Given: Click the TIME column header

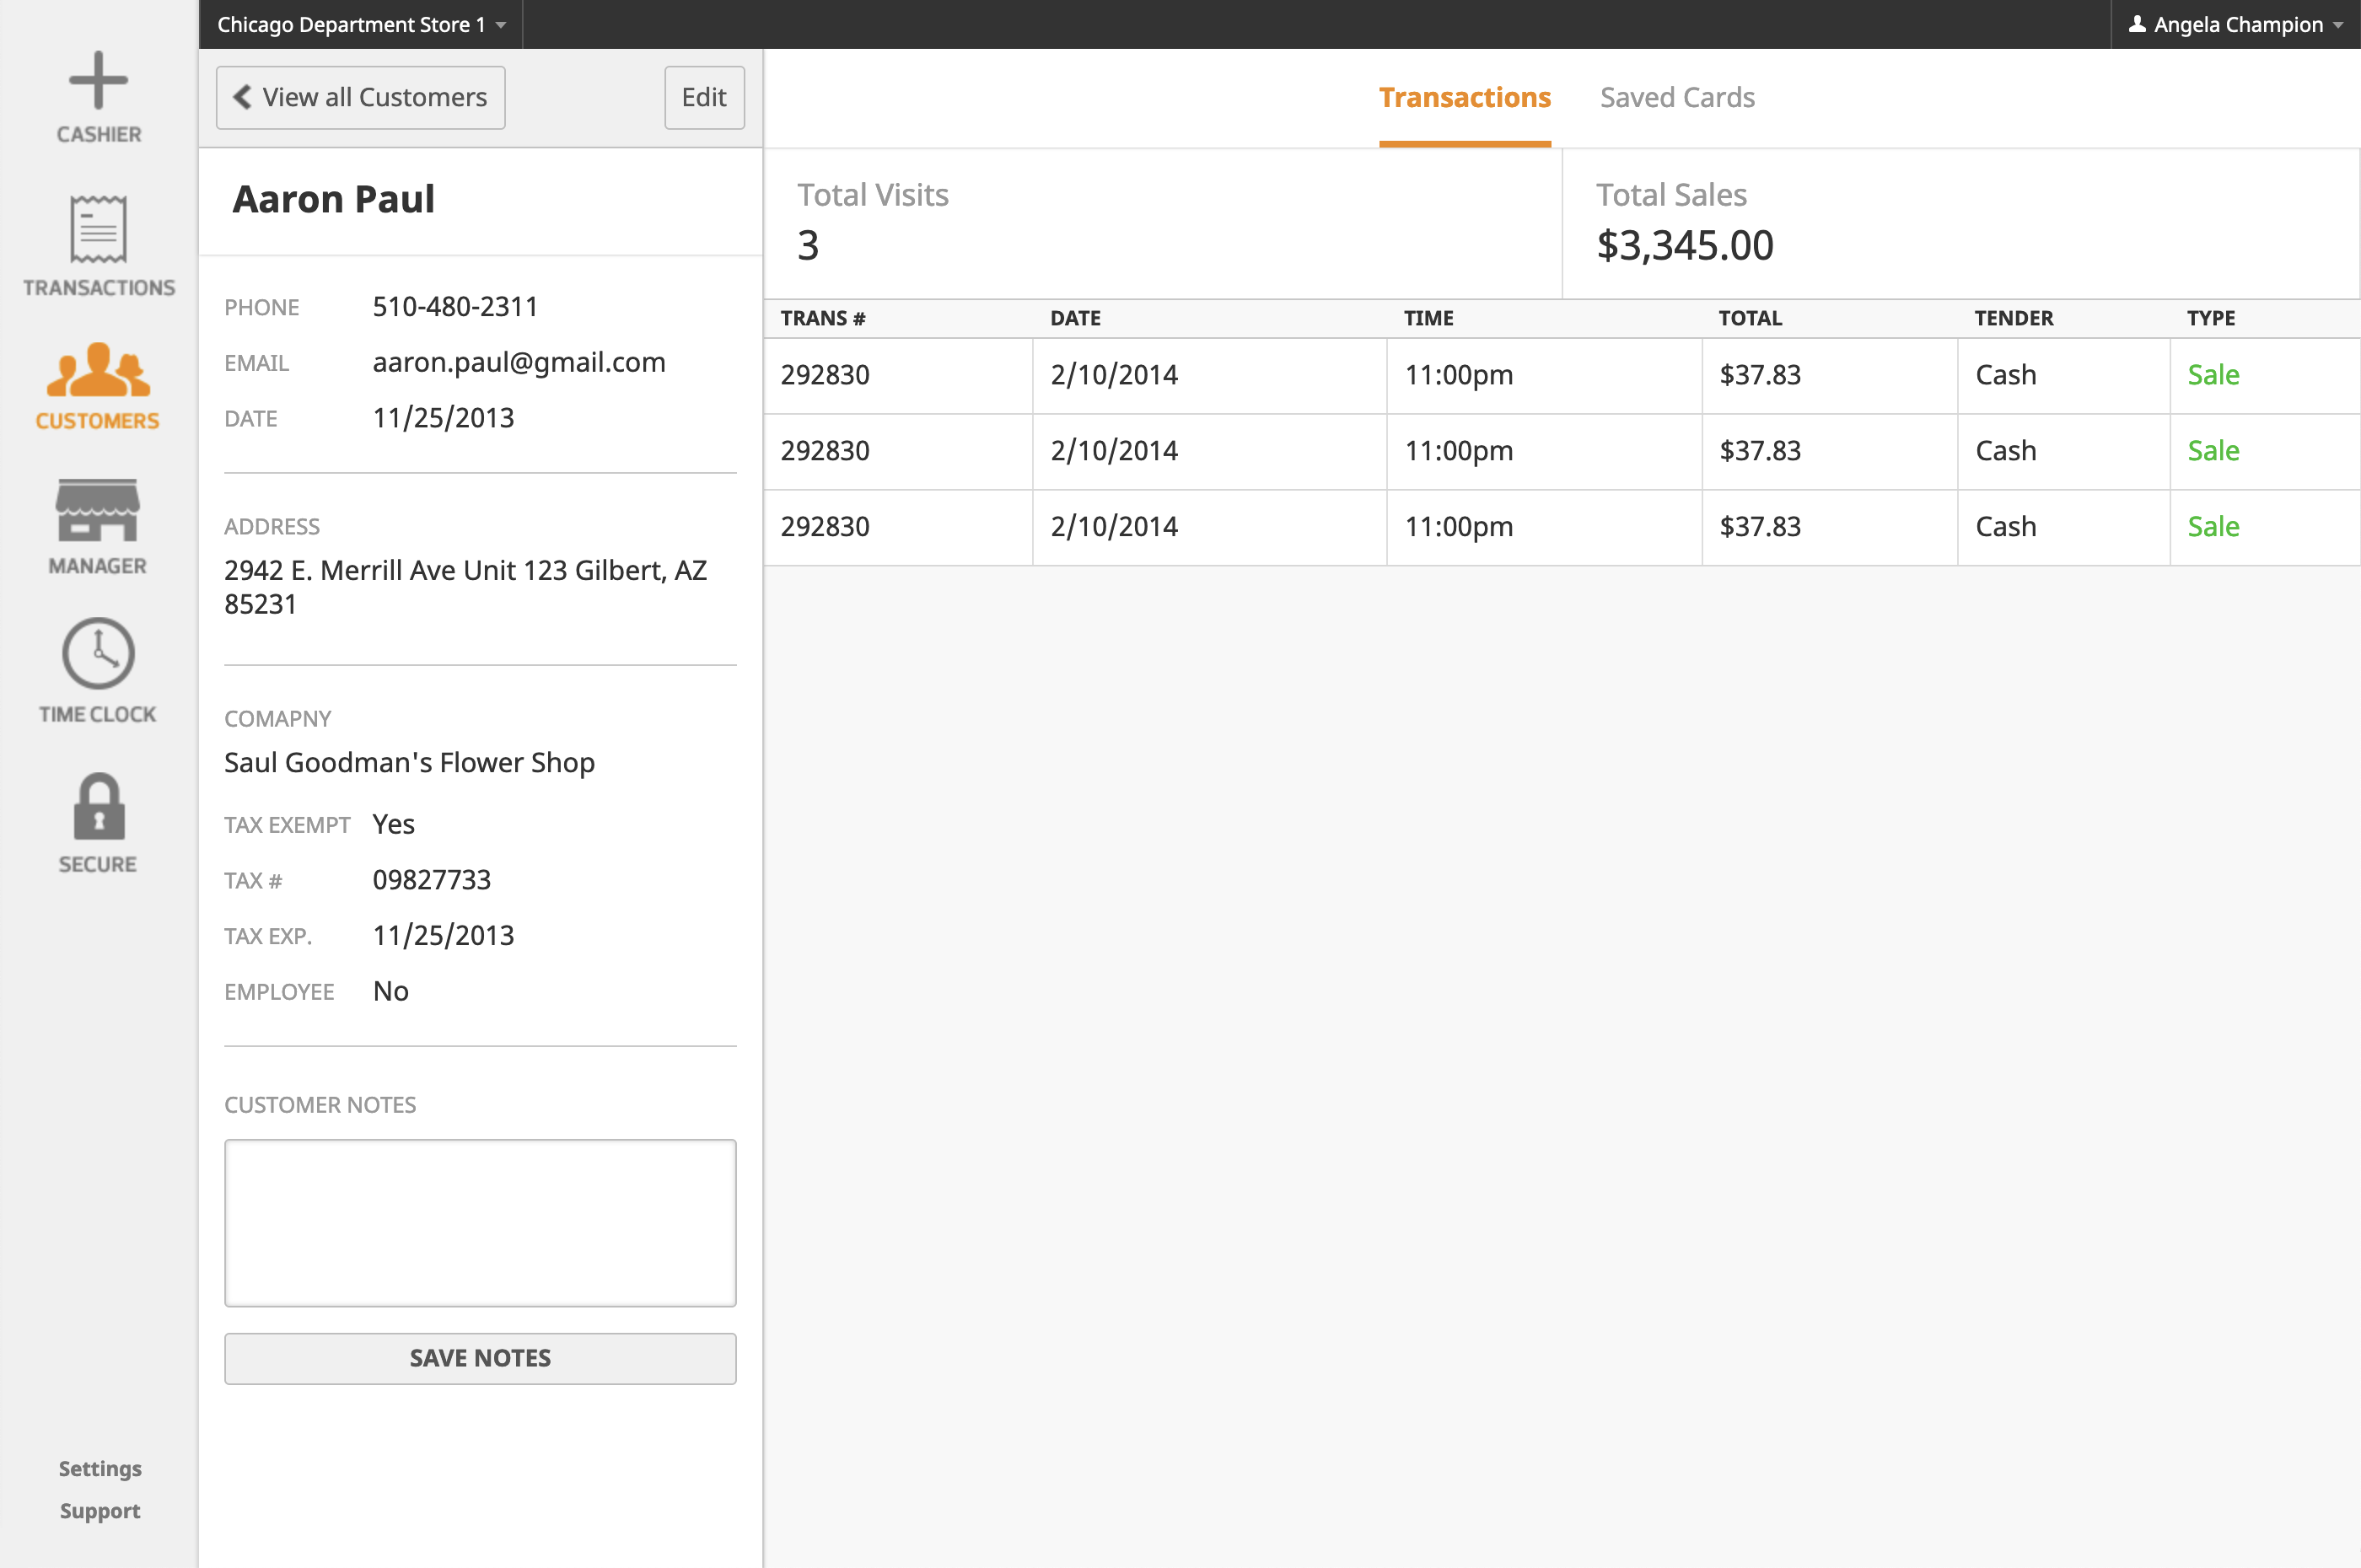Looking at the screenshot, I should 1428,318.
